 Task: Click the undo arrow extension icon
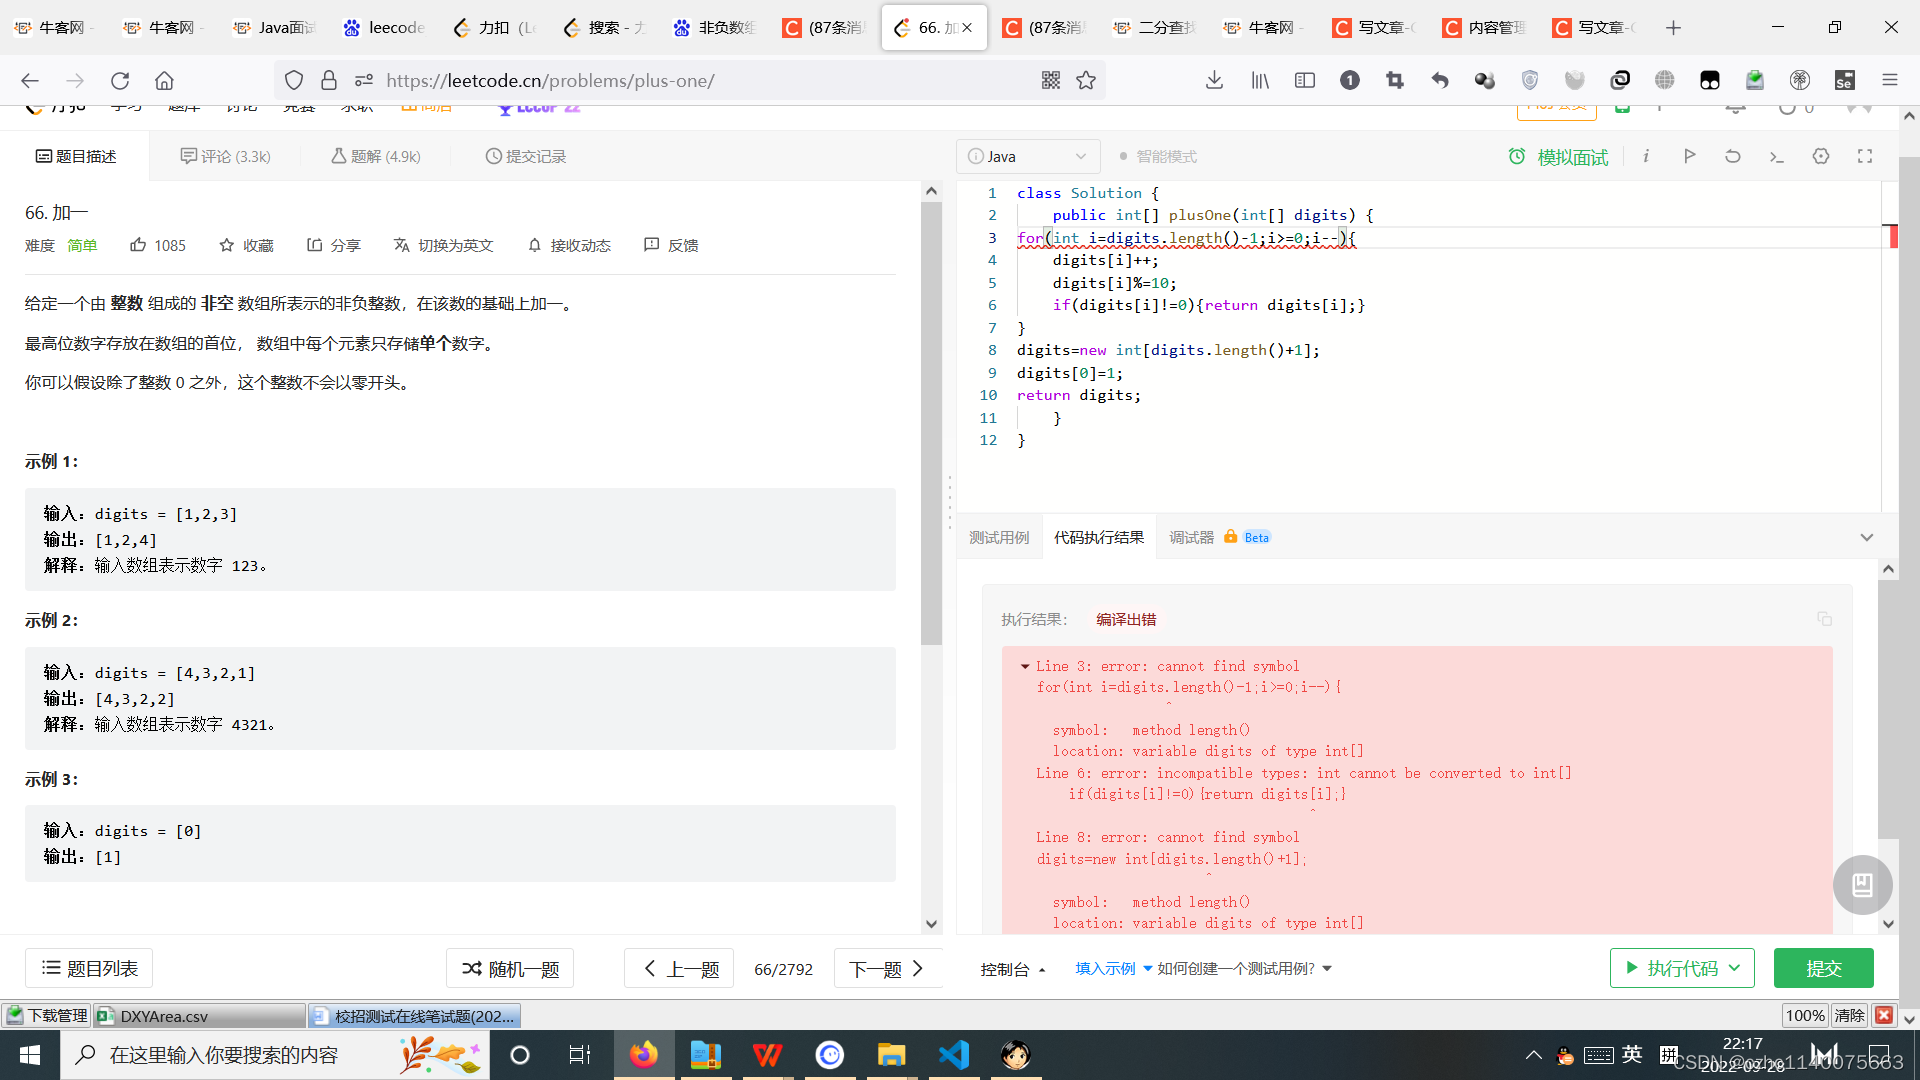(x=1440, y=81)
